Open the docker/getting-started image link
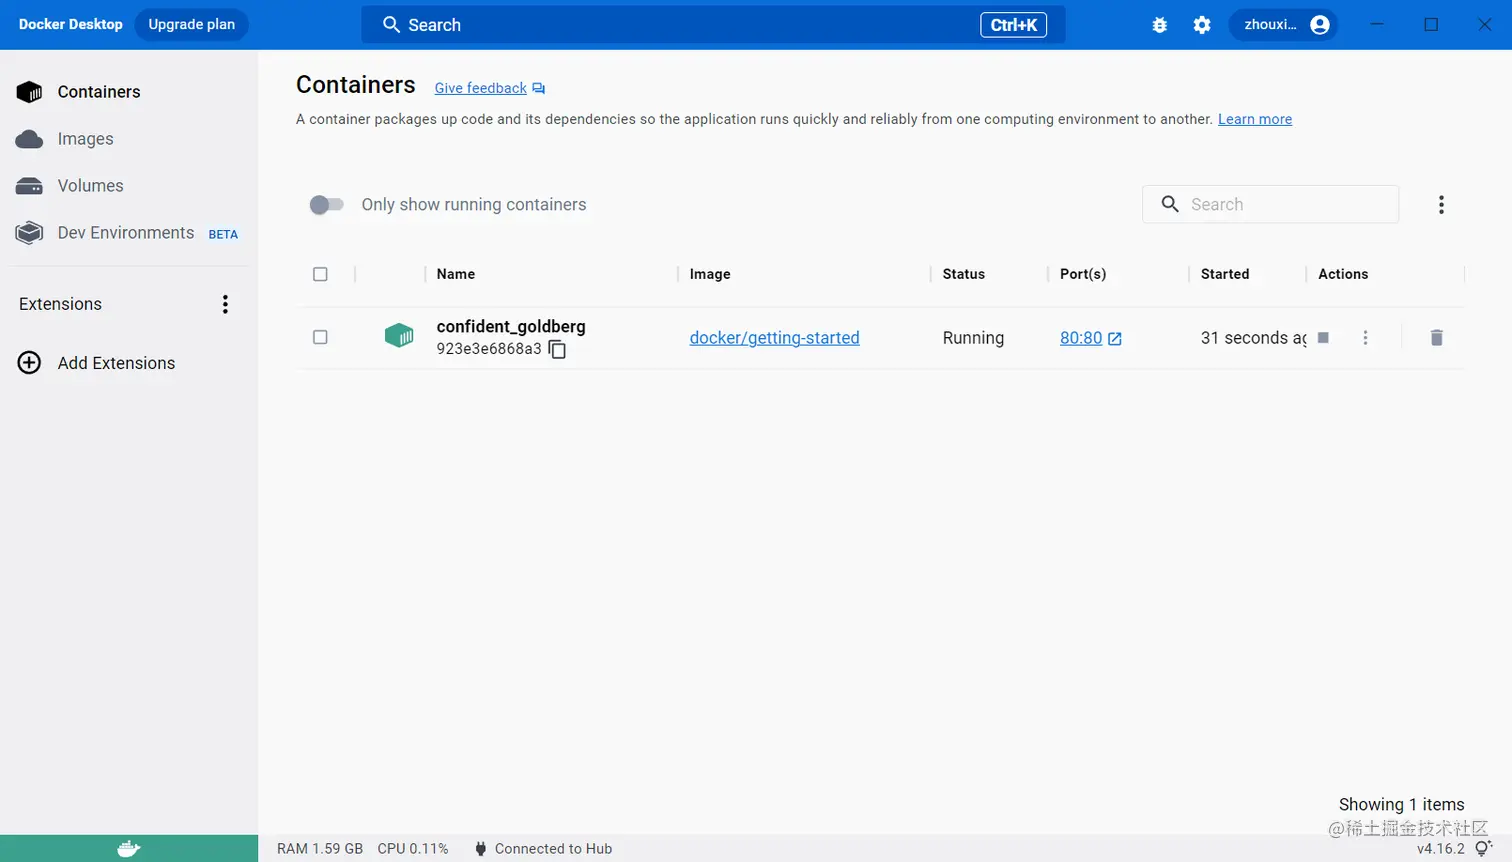This screenshot has width=1512, height=862. [774, 338]
